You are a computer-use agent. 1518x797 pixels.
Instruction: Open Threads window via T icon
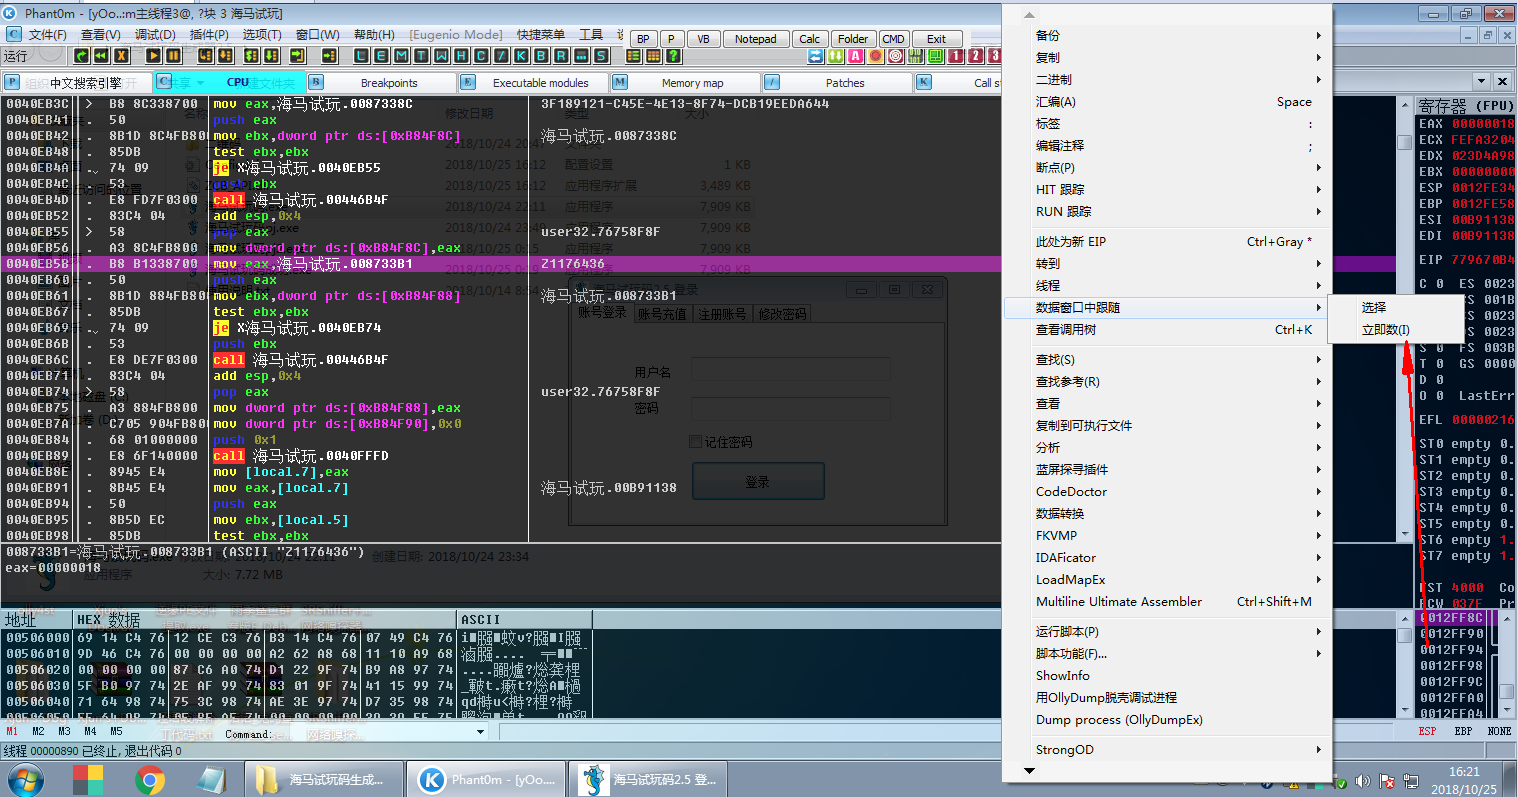[421, 56]
